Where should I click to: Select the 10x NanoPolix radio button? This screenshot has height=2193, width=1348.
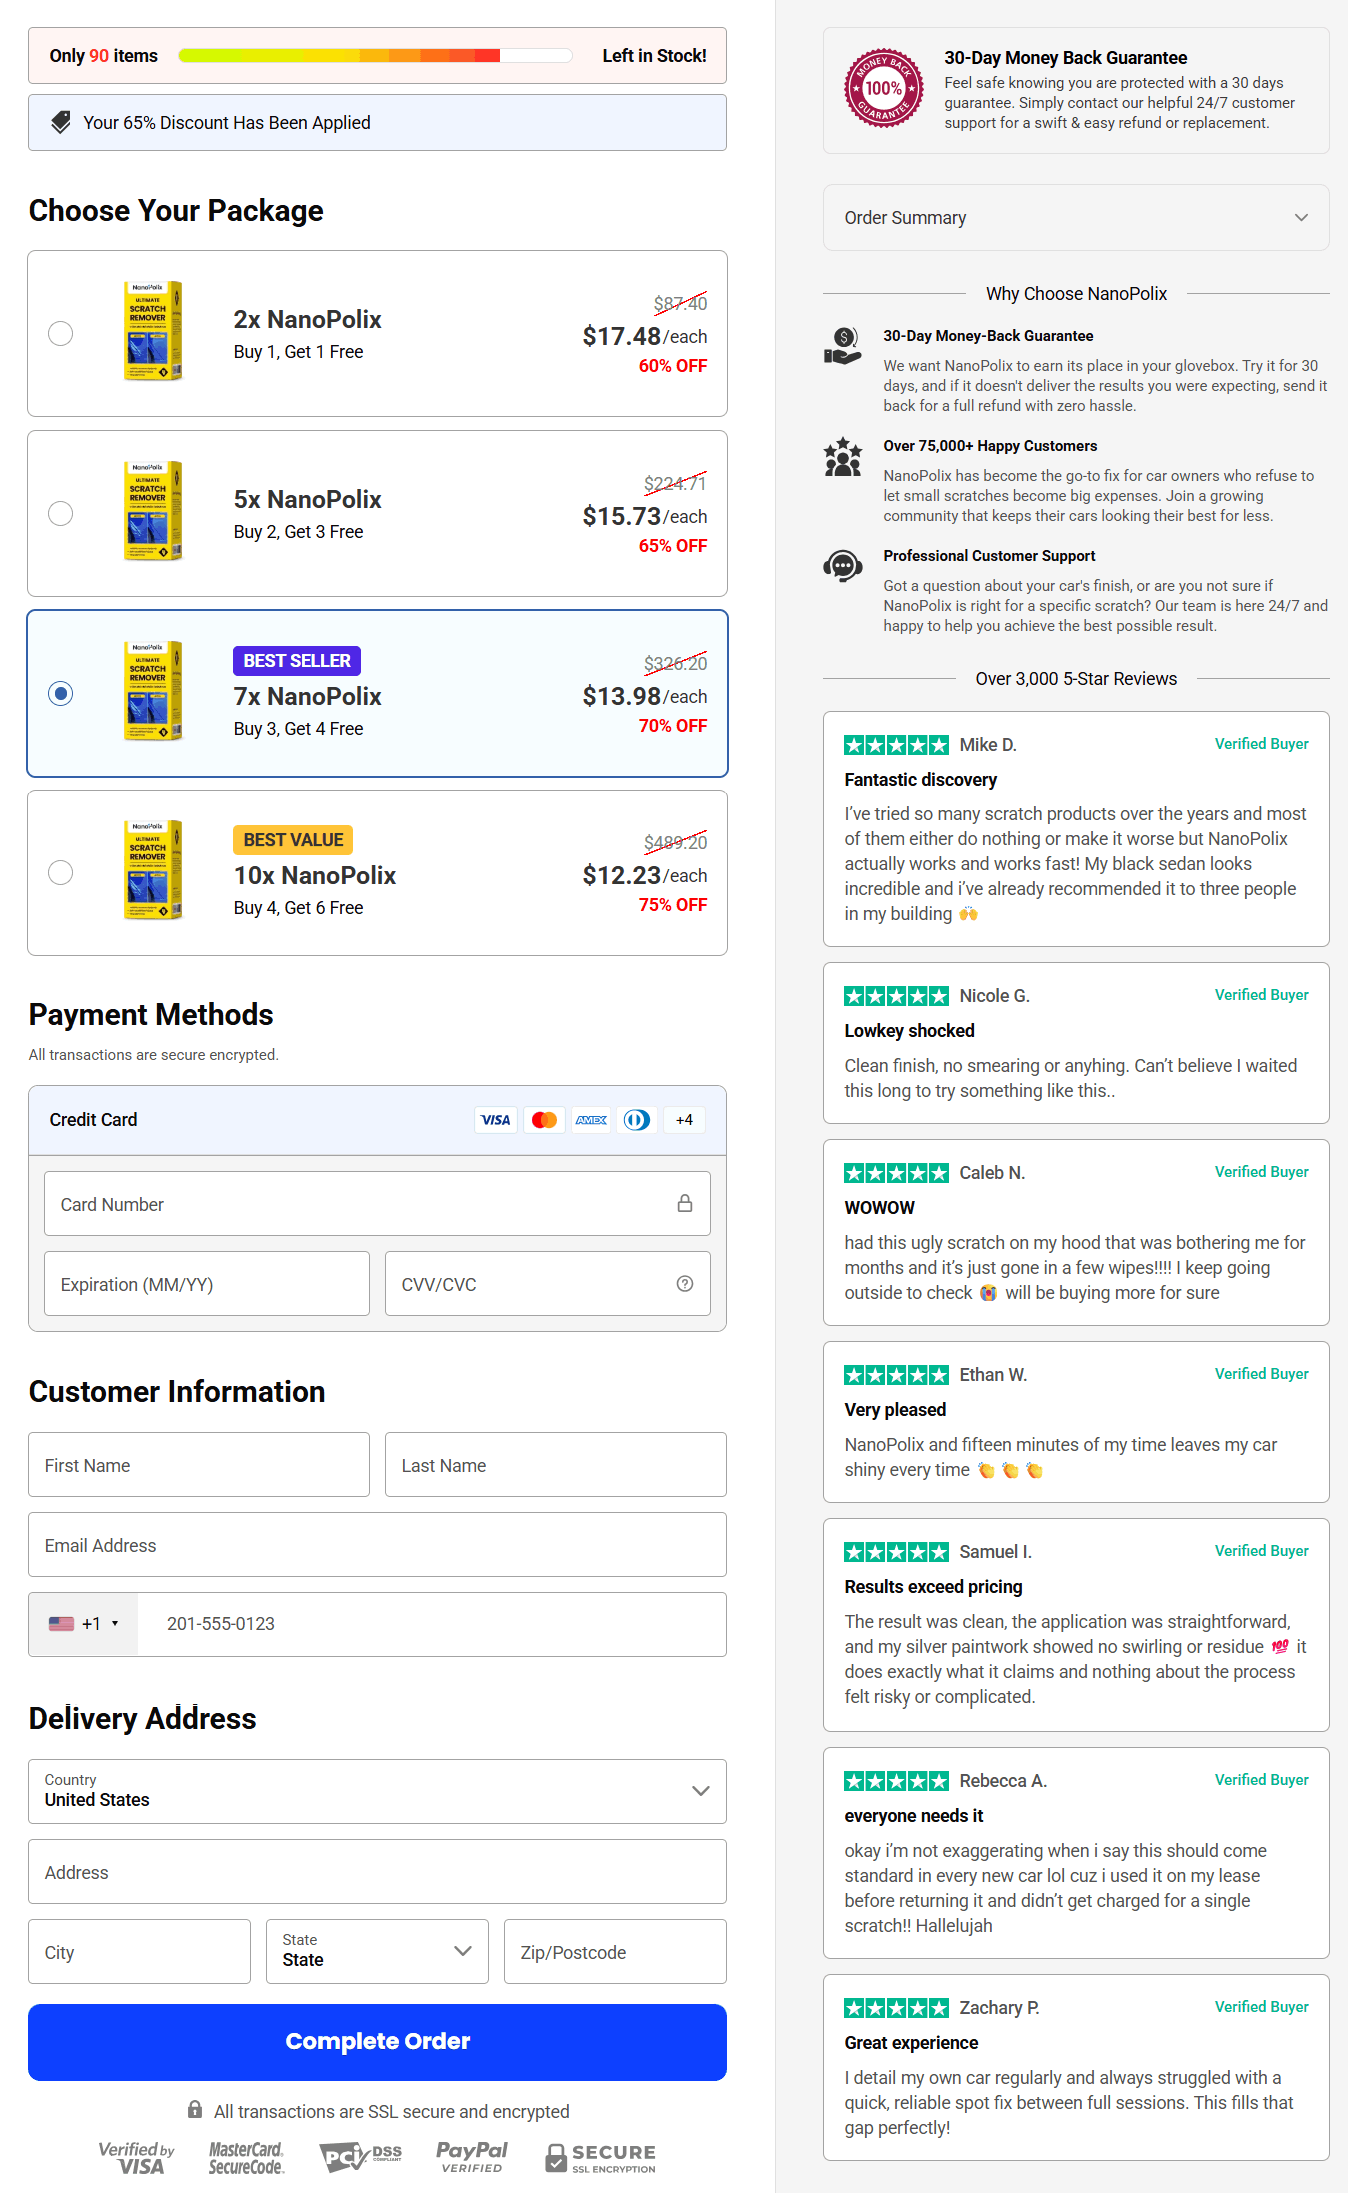(61, 872)
